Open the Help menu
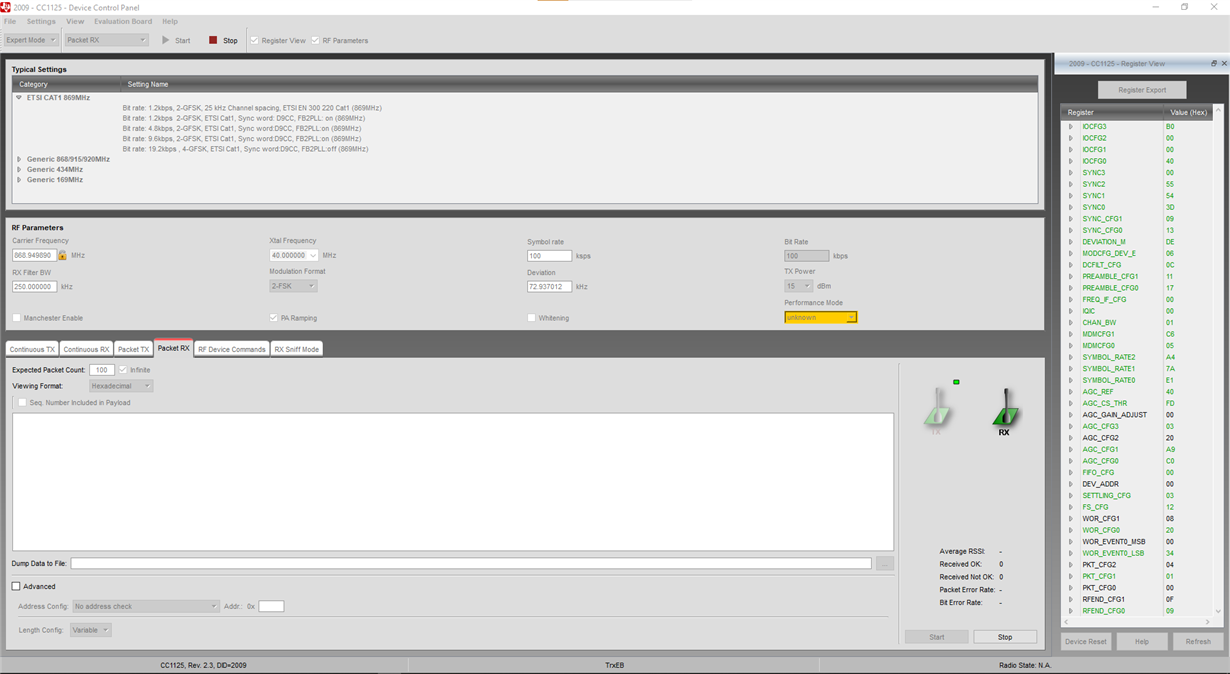The height and width of the screenshot is (674, 1230). click(170, 21)
